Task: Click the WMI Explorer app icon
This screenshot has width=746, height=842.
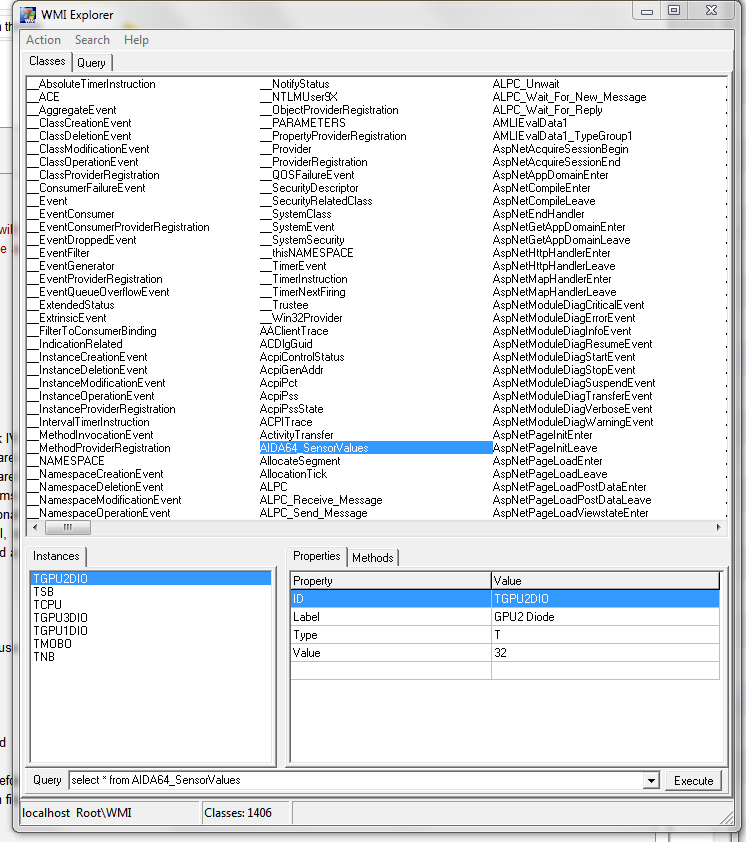Action: [x=28, y=14]
